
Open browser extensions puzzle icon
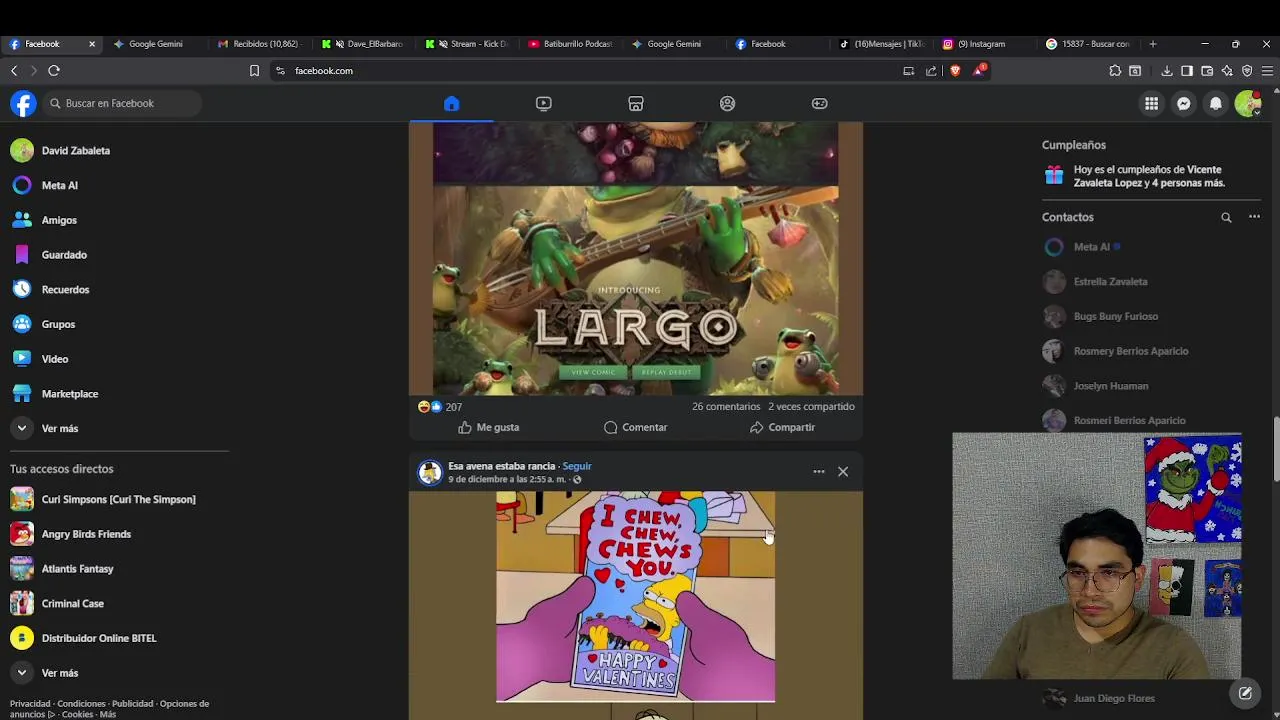1115,71
